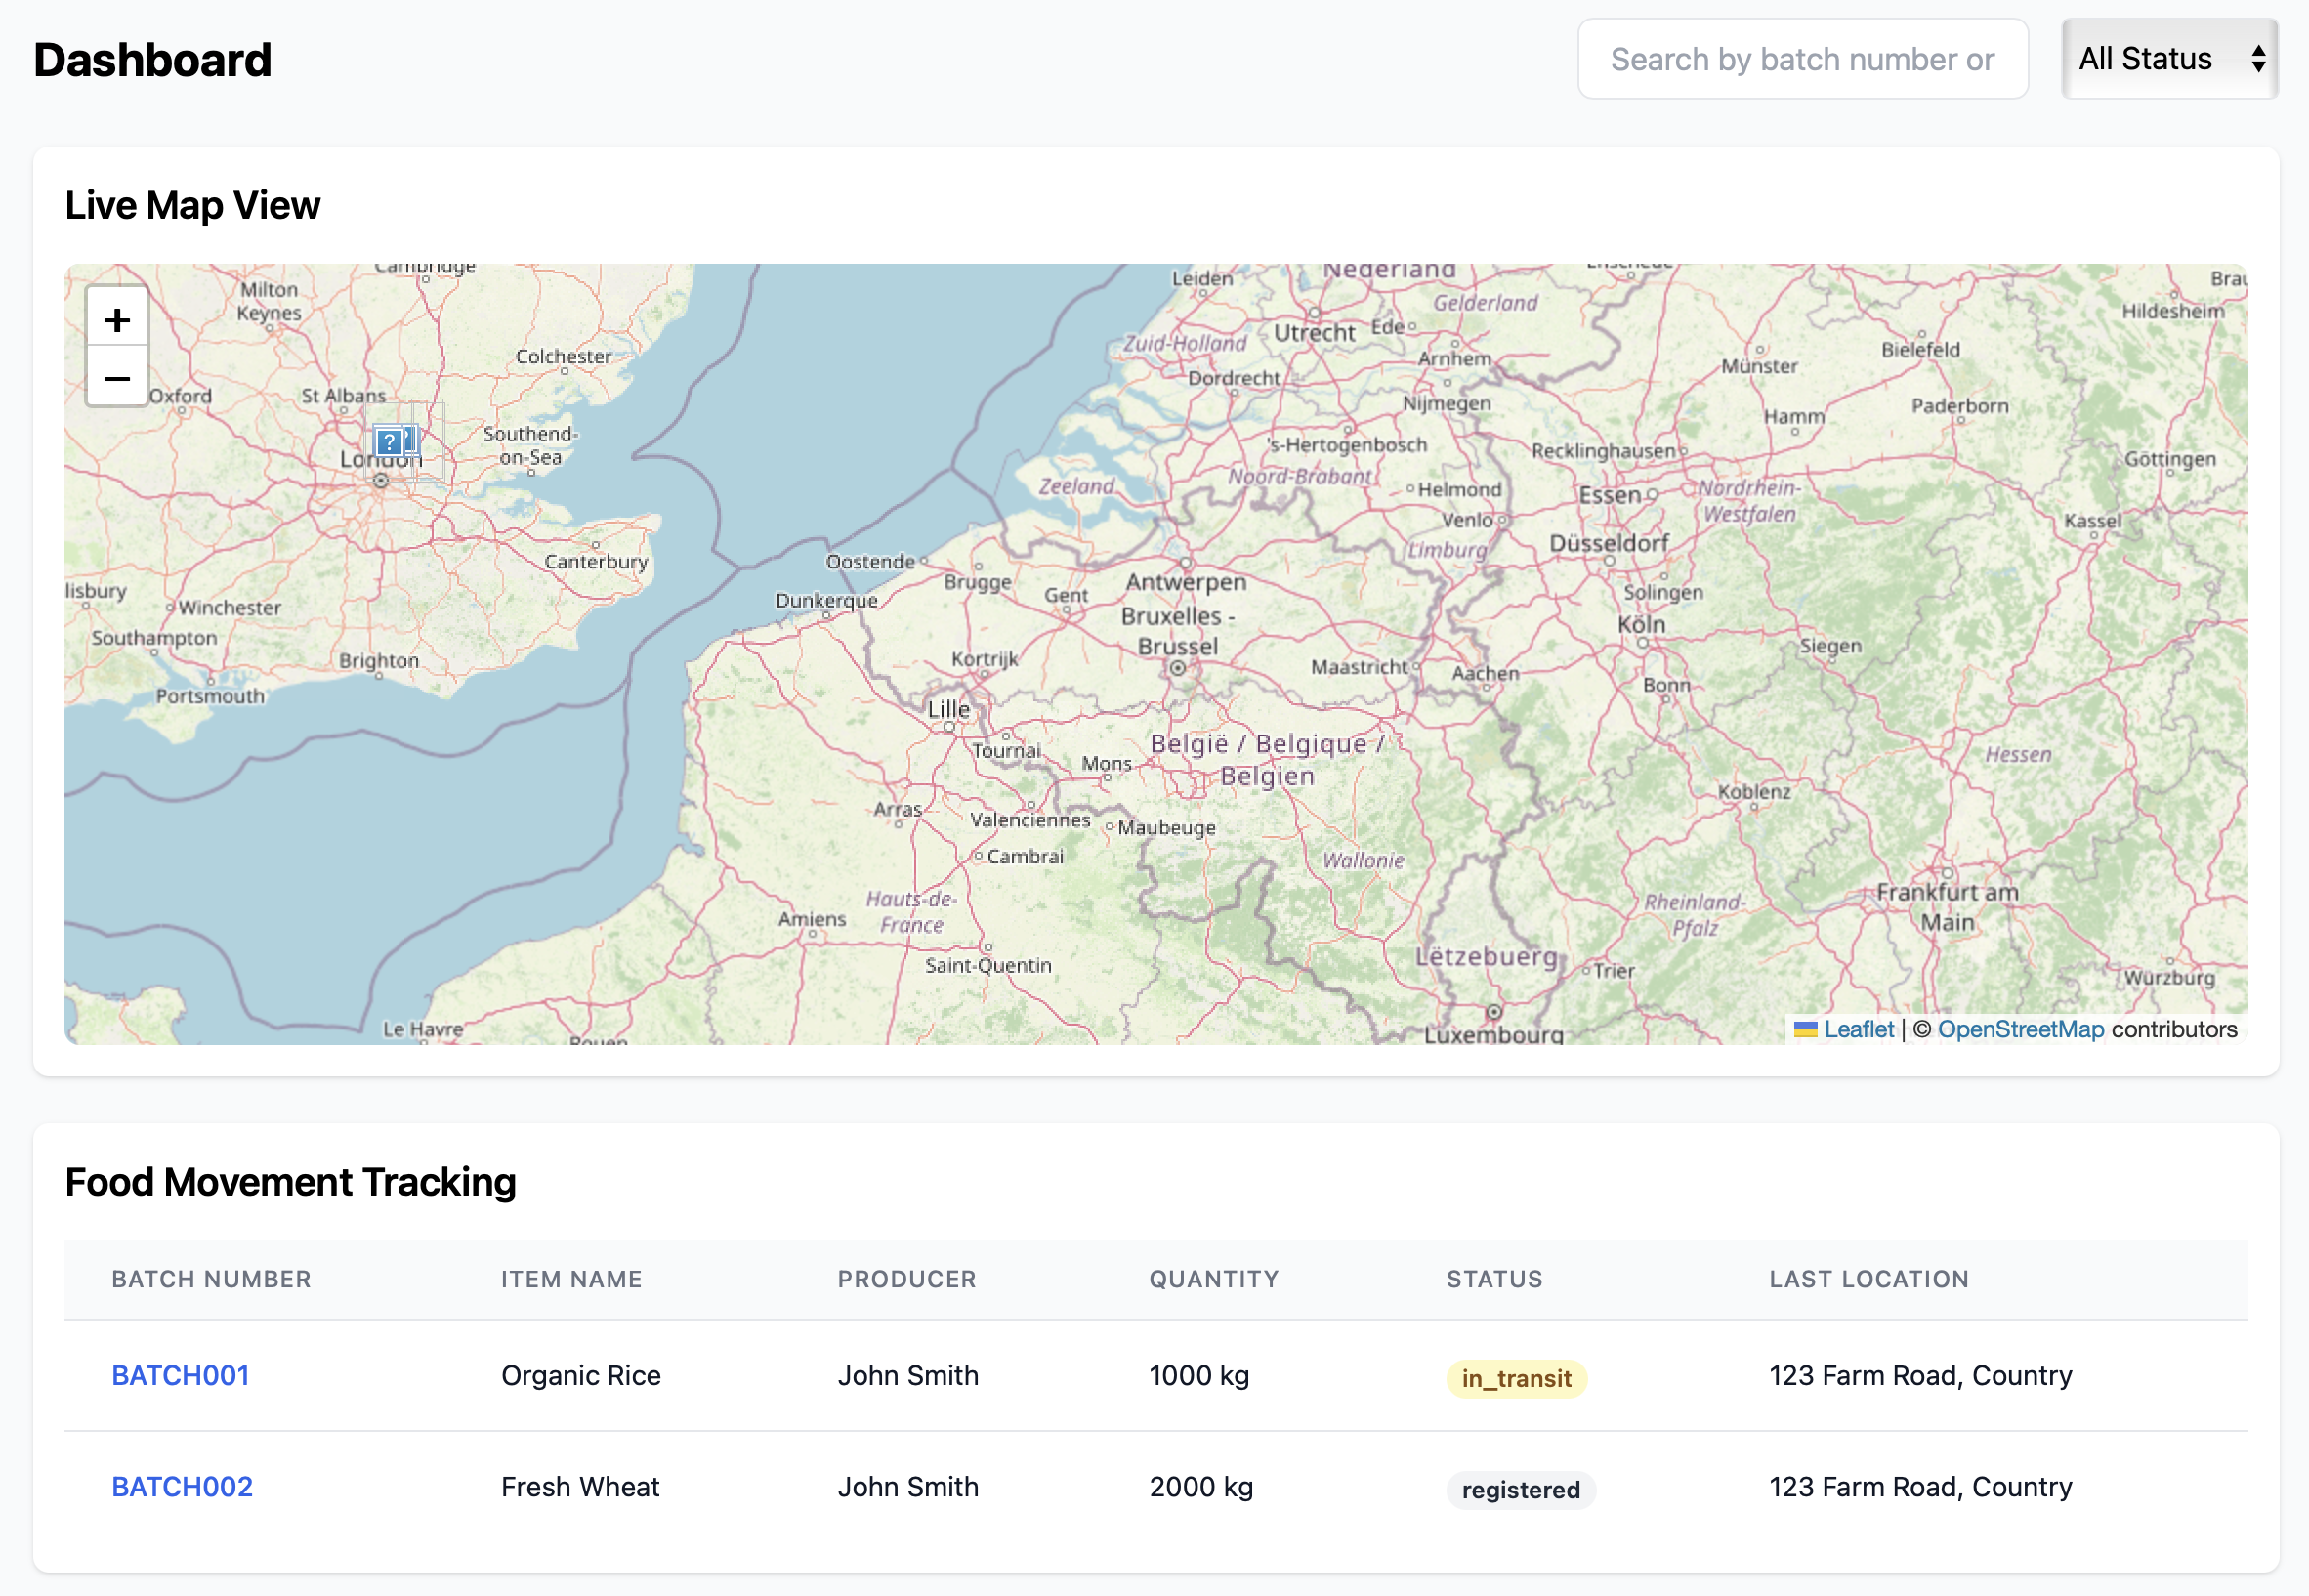
Task: Open the OpenStreetMap attribution link
Action: coord(2020,1029)
